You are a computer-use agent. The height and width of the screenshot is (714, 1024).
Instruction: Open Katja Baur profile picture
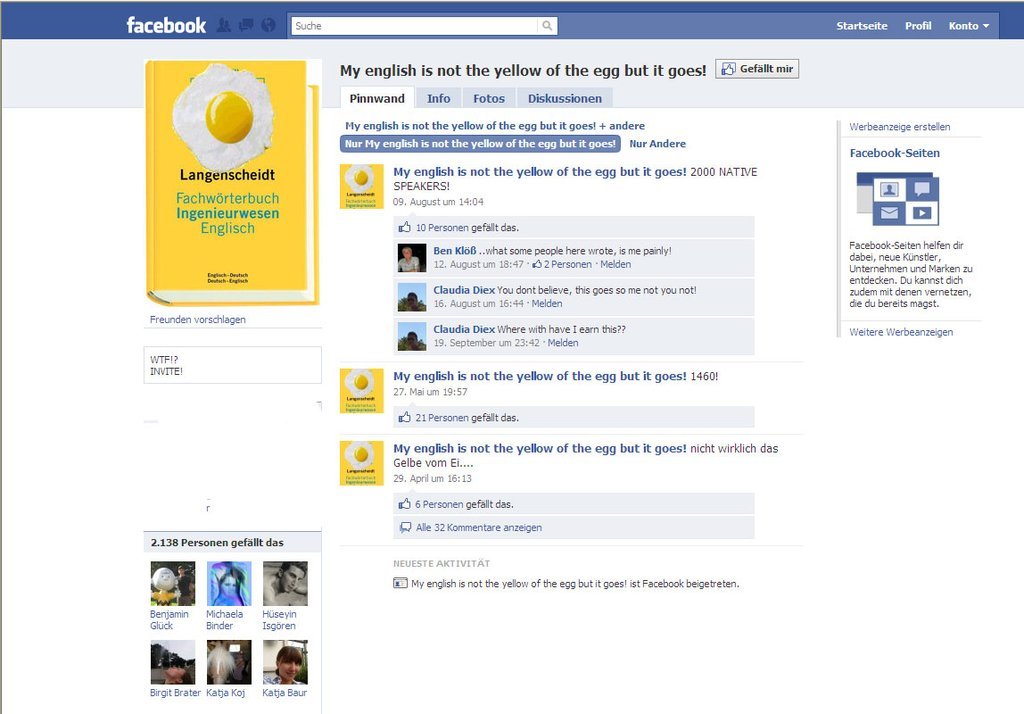pyautogui.click(x=285, y=662)
